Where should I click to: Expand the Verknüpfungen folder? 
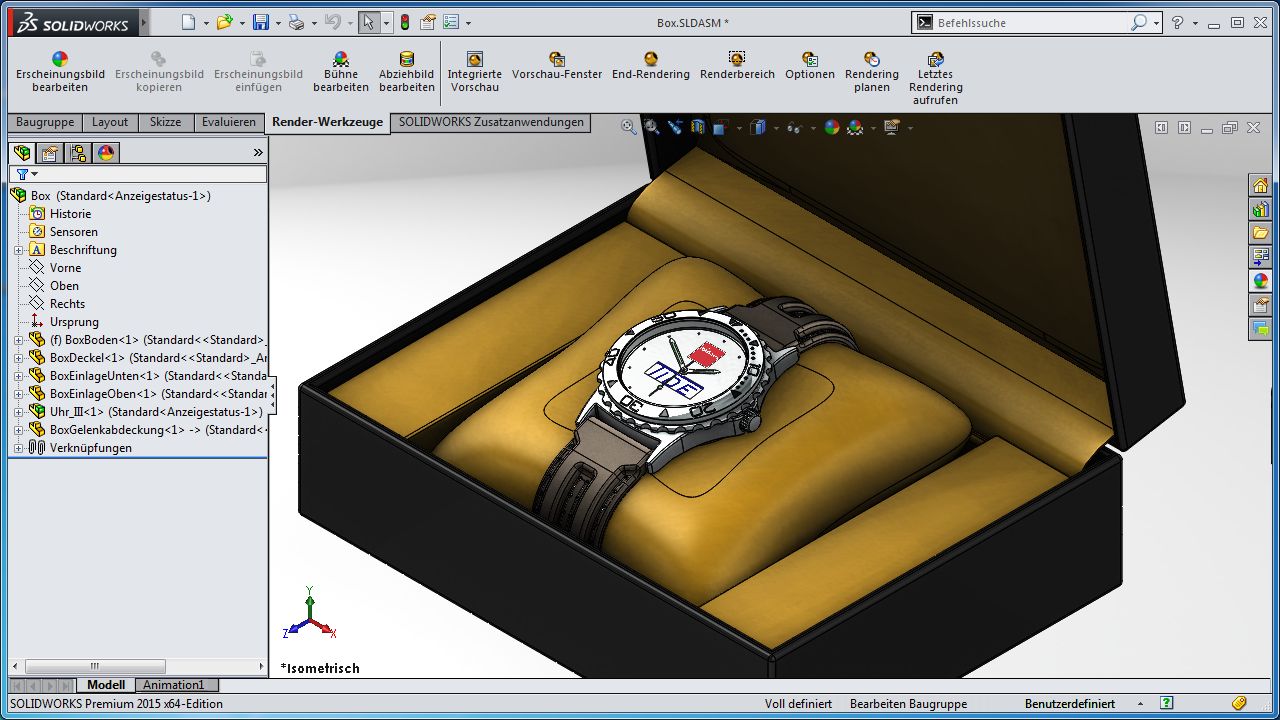18,448
